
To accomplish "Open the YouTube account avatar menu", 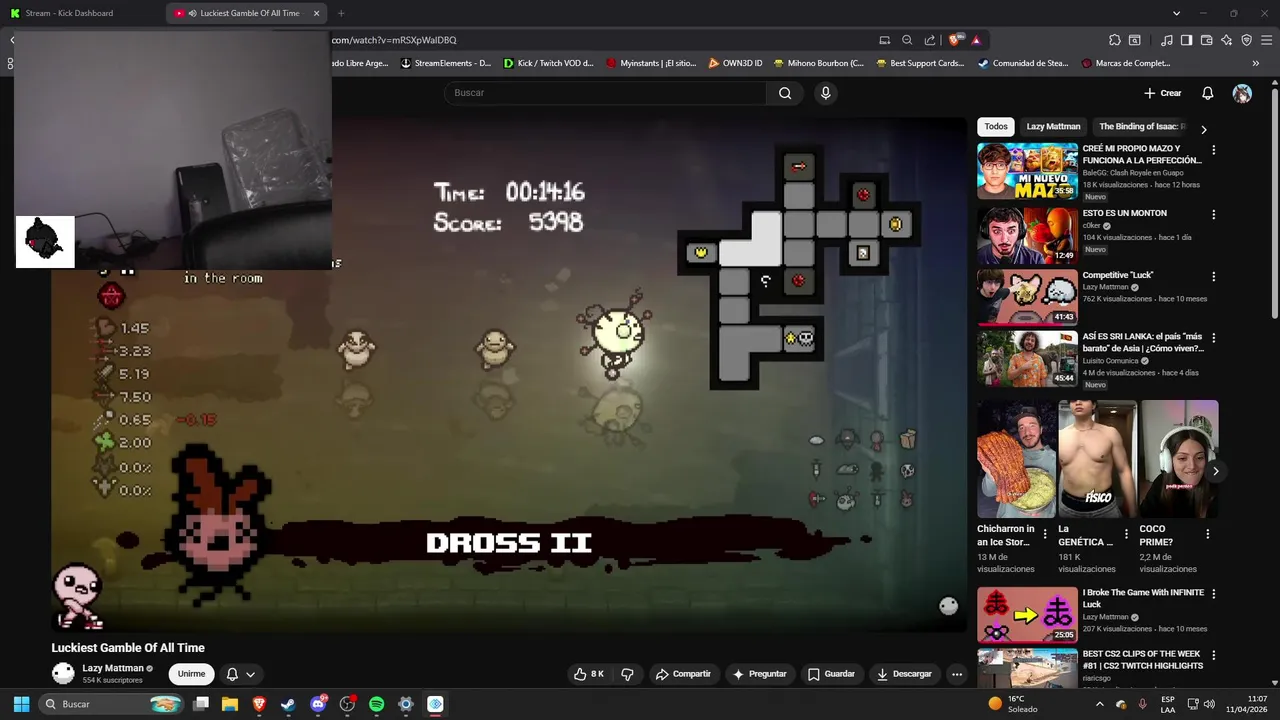I will point(1242,93).
